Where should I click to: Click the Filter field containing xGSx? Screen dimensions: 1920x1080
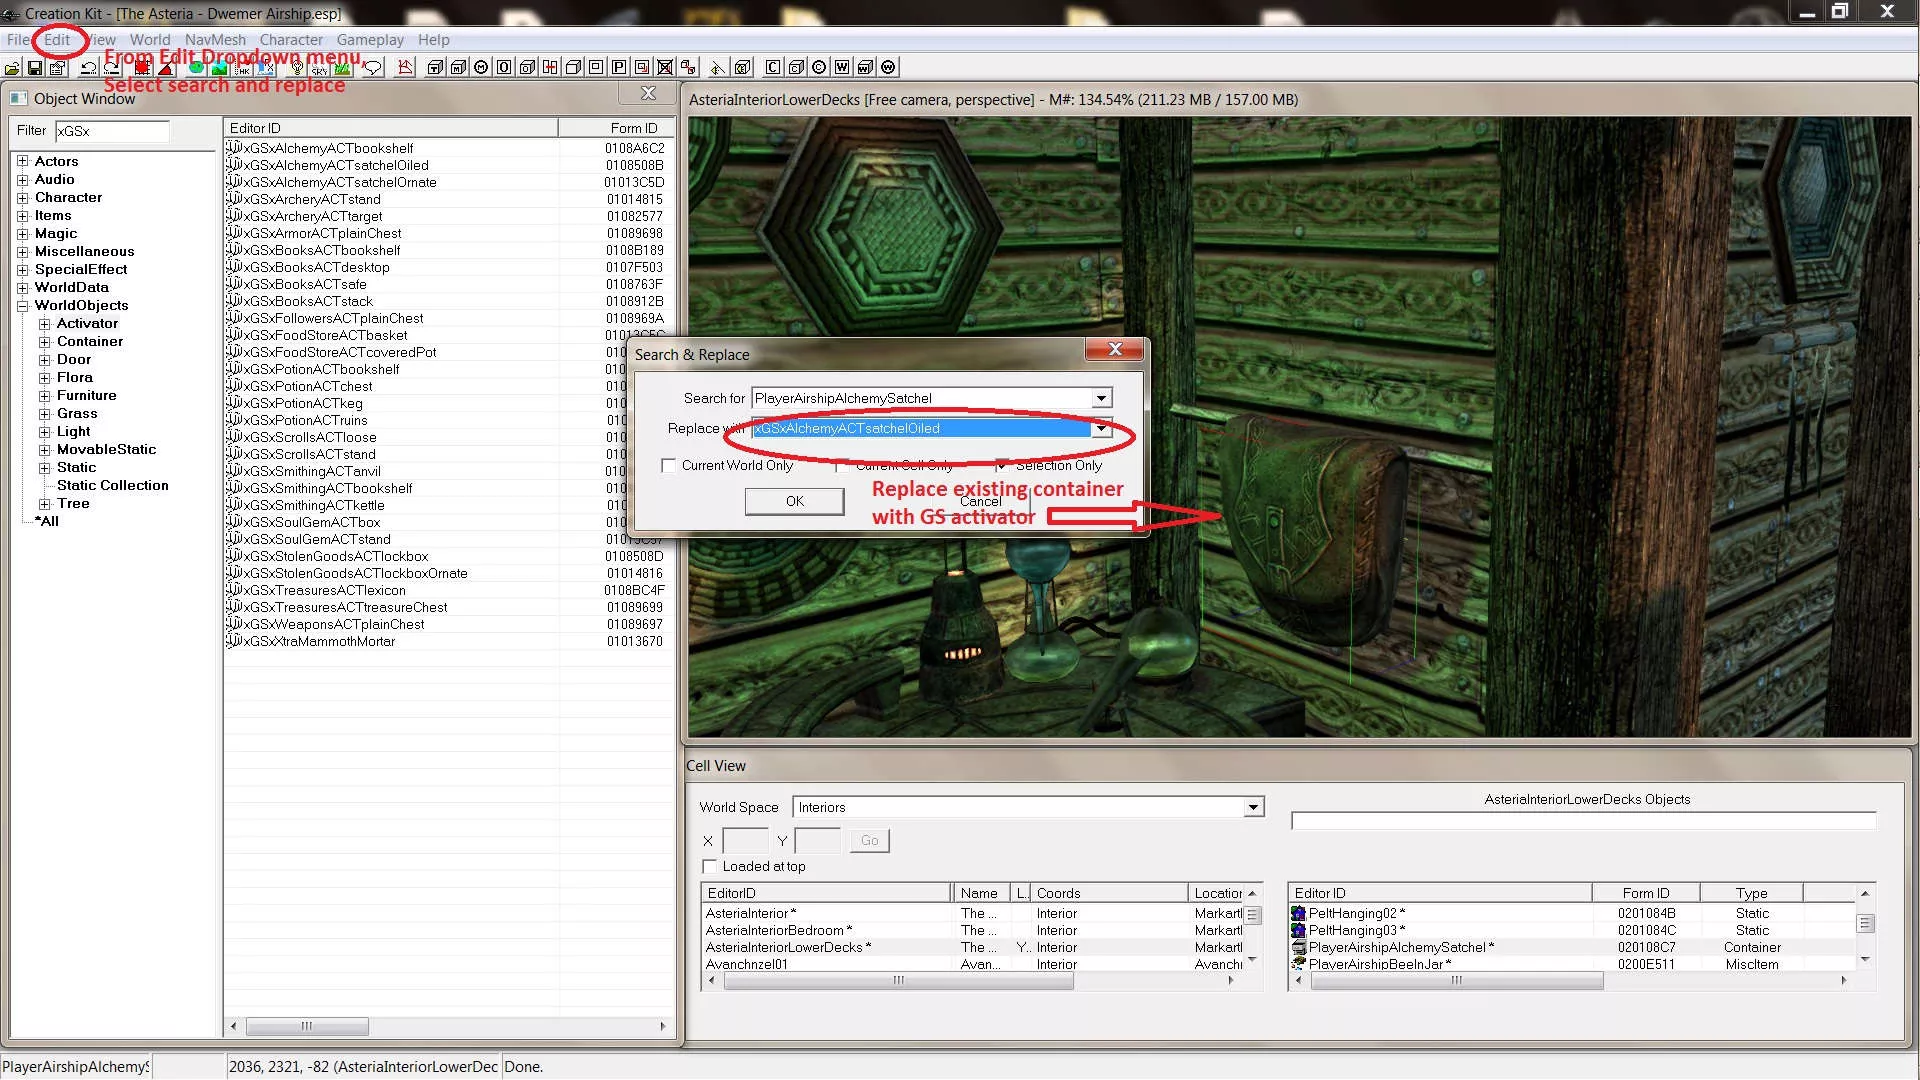tap(112, 131)
